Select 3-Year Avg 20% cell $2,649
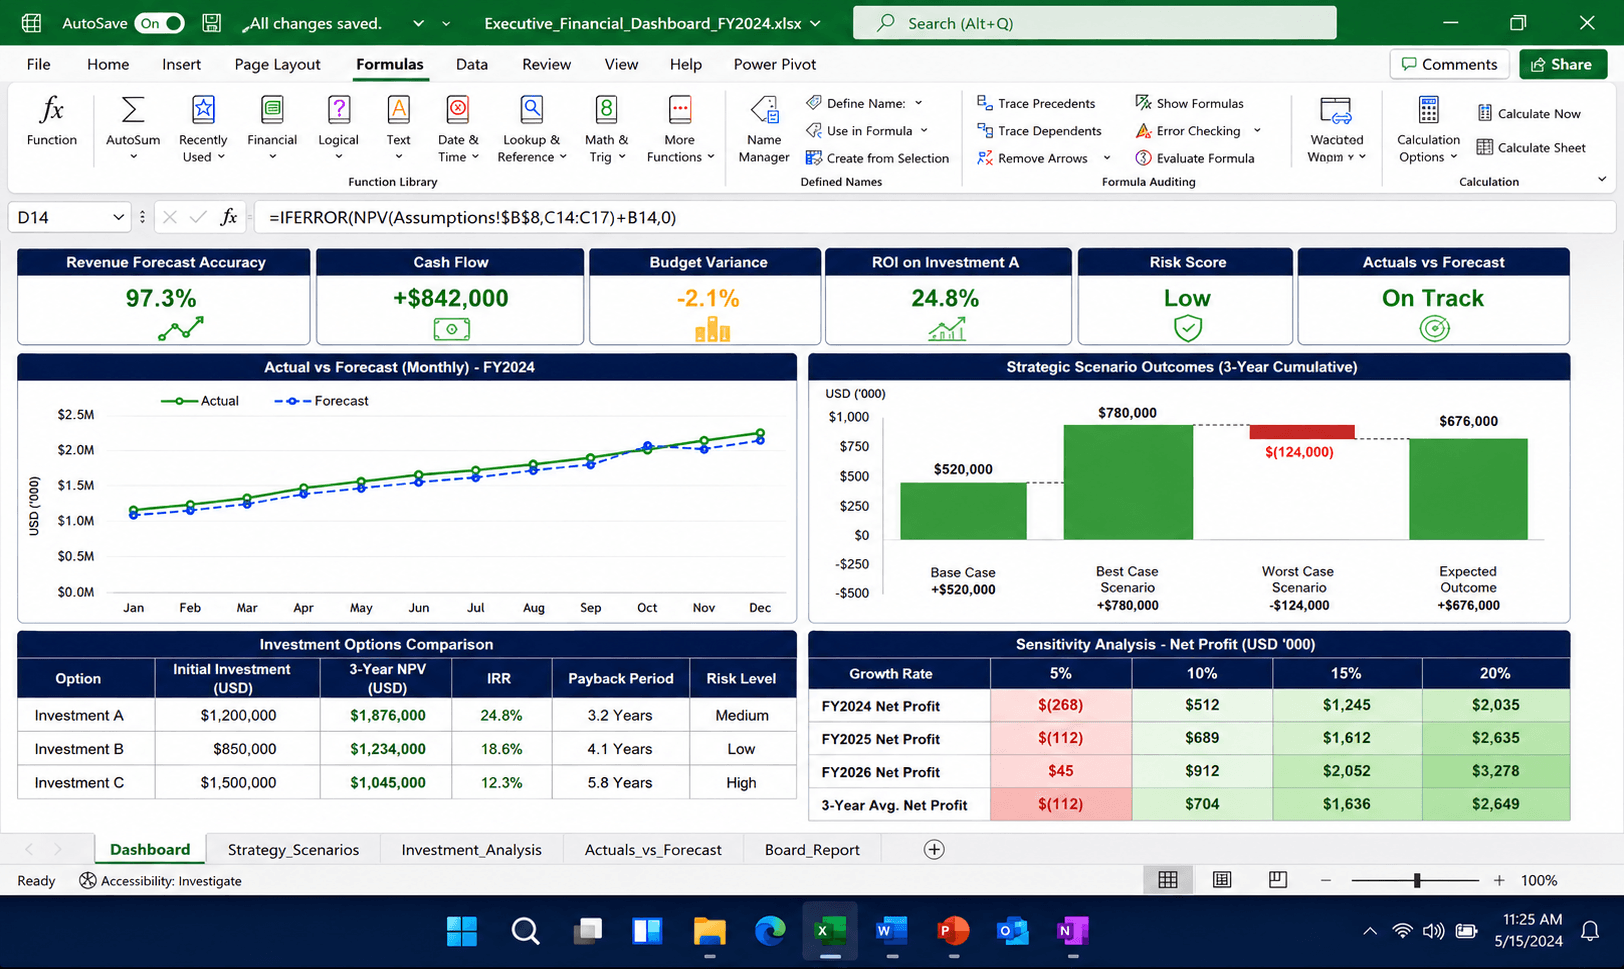 1495,804
